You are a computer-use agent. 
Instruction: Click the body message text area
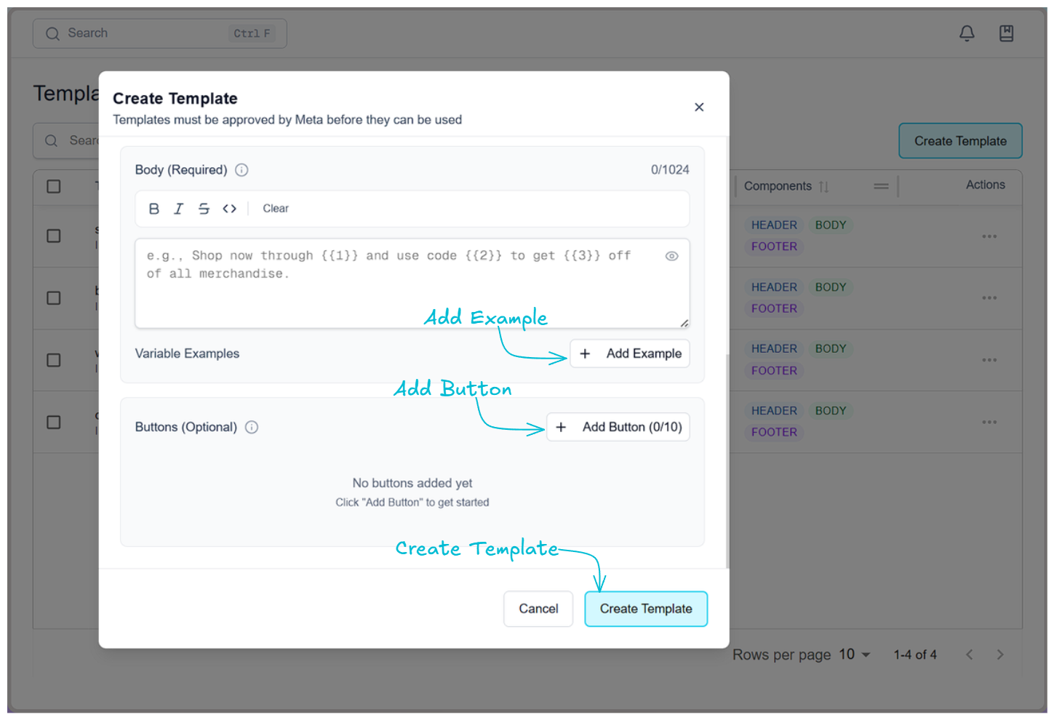pyautogui.click(x=400, y=290)
